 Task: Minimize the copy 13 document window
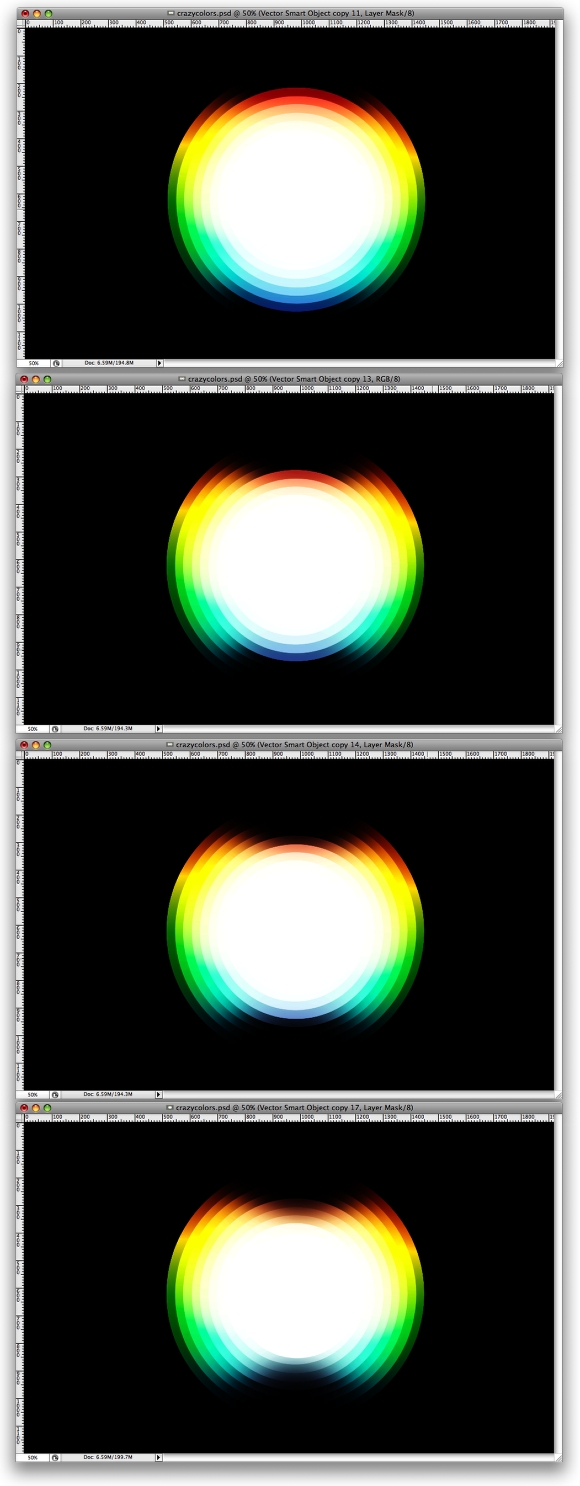click(x=36, y=379)
